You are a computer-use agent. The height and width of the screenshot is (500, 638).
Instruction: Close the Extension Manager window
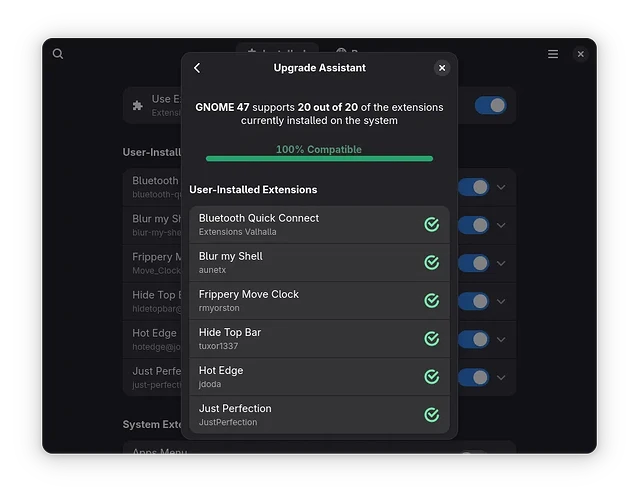(581, 54)
